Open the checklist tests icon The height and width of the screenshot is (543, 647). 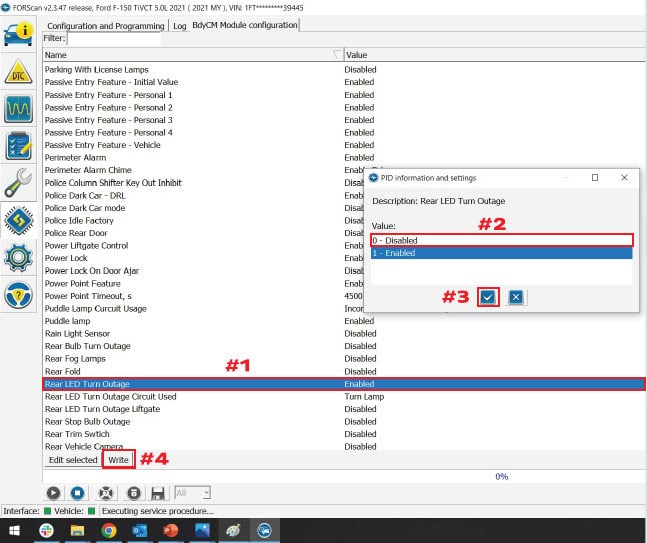click(x=18, y=145)
